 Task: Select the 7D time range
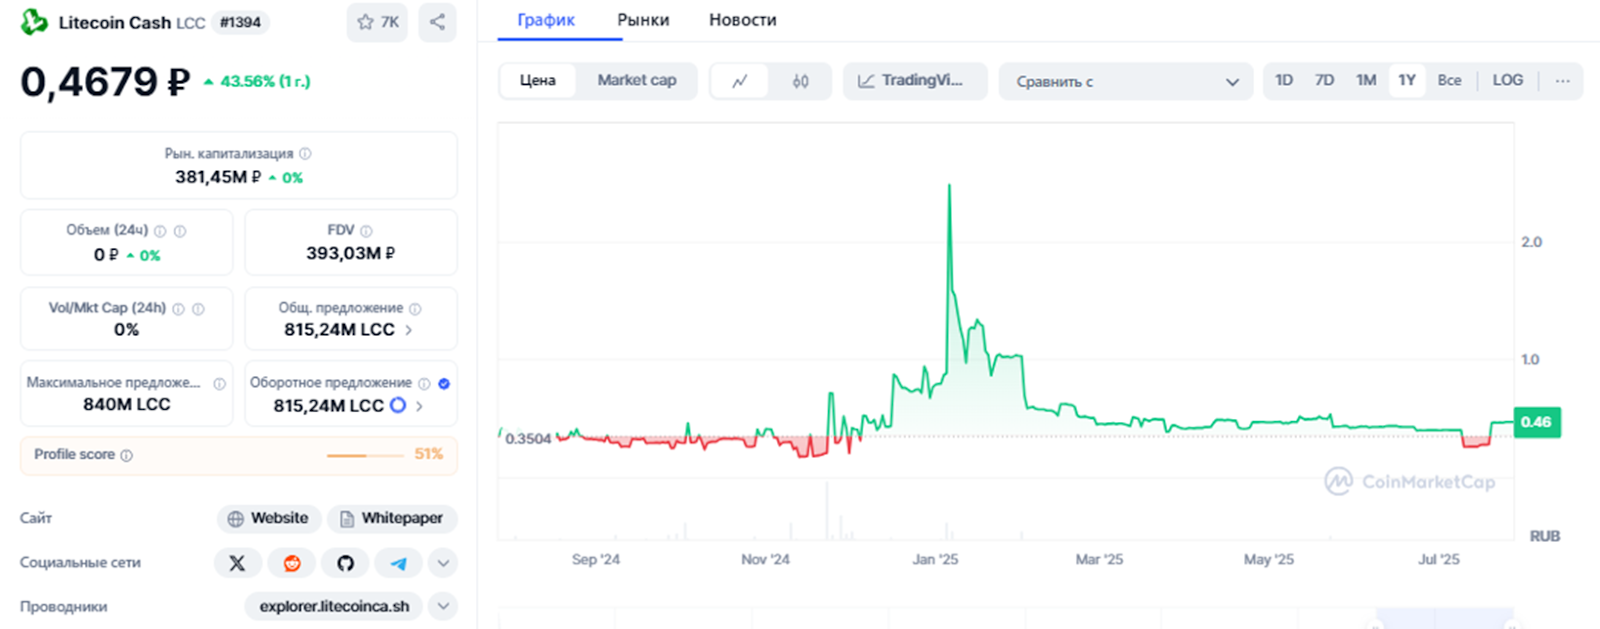click(1324, 81)
